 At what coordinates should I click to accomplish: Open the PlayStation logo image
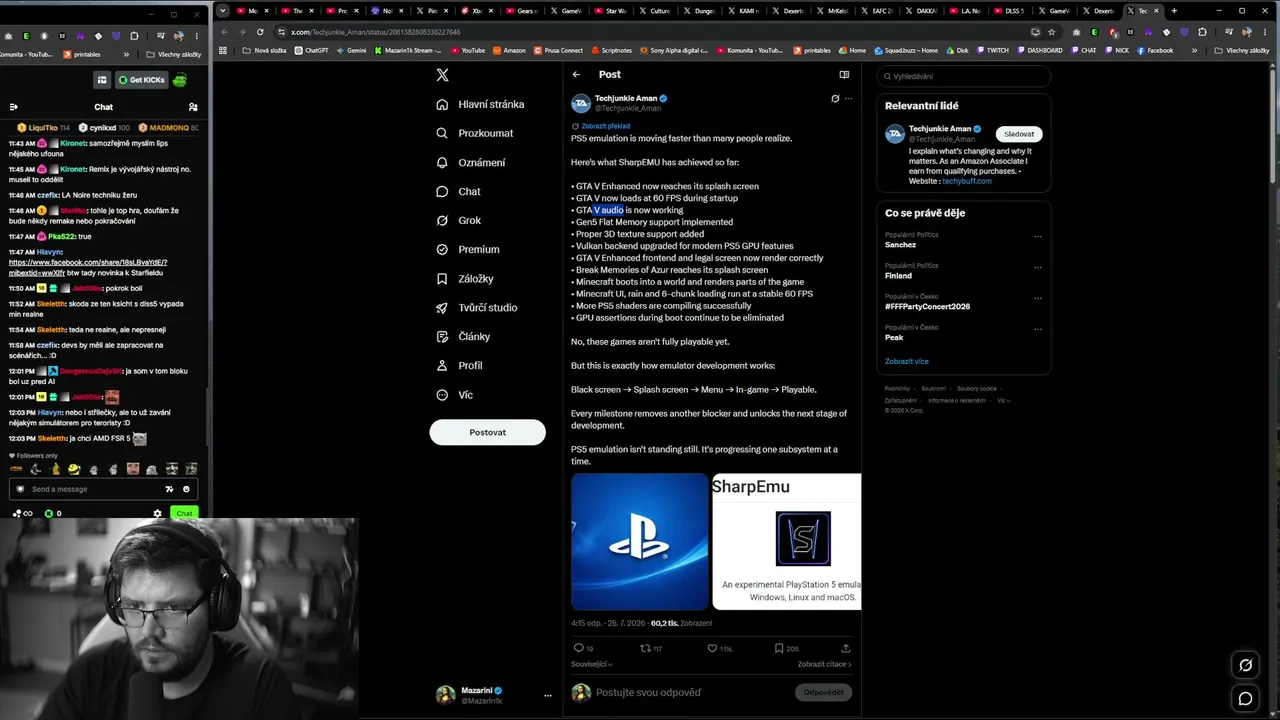click(x=639, y=541)
